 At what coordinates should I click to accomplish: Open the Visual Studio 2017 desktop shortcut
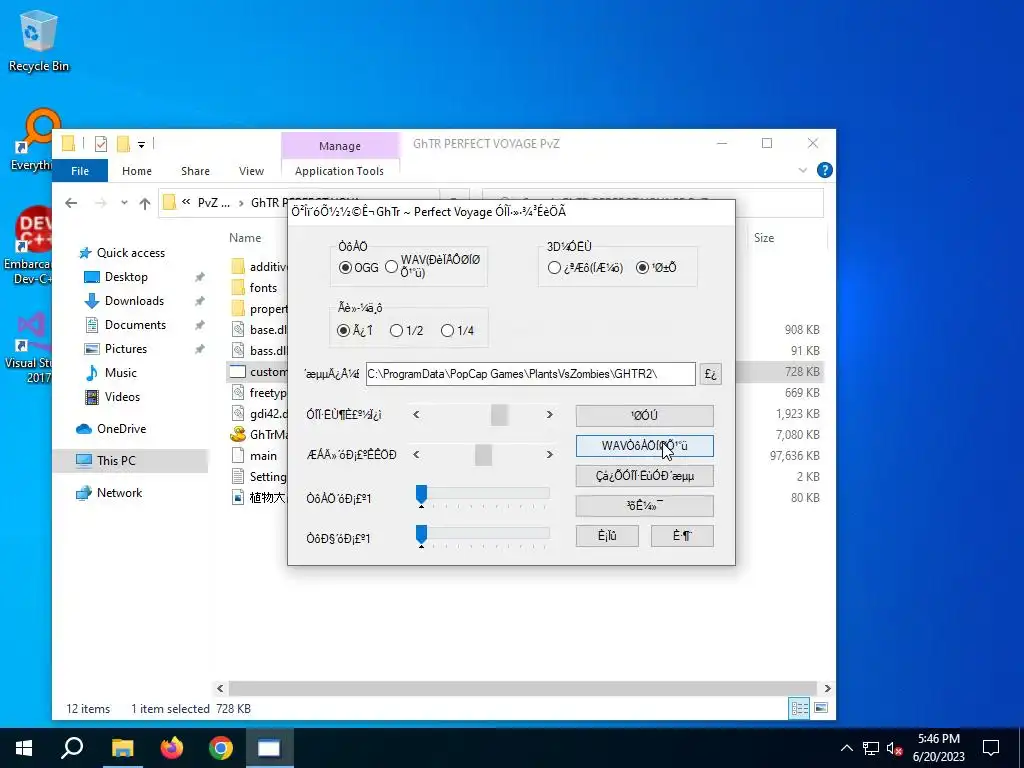[x=29, y=348]
